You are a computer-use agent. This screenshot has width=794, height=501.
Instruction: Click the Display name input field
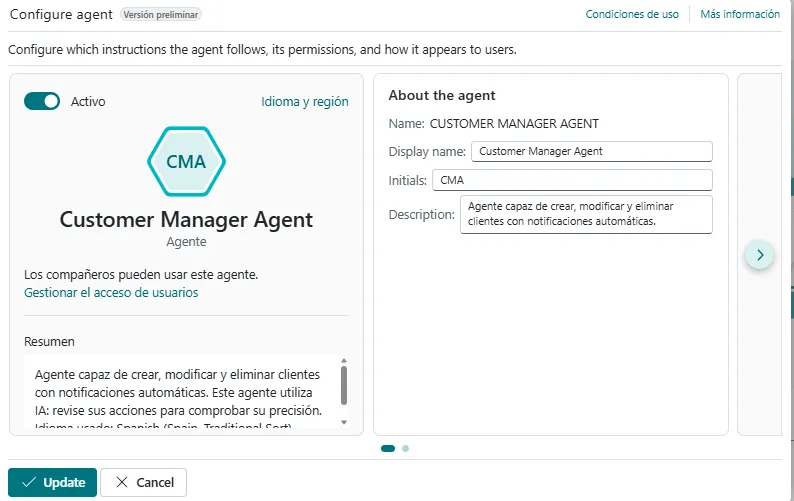pos(591,151)
